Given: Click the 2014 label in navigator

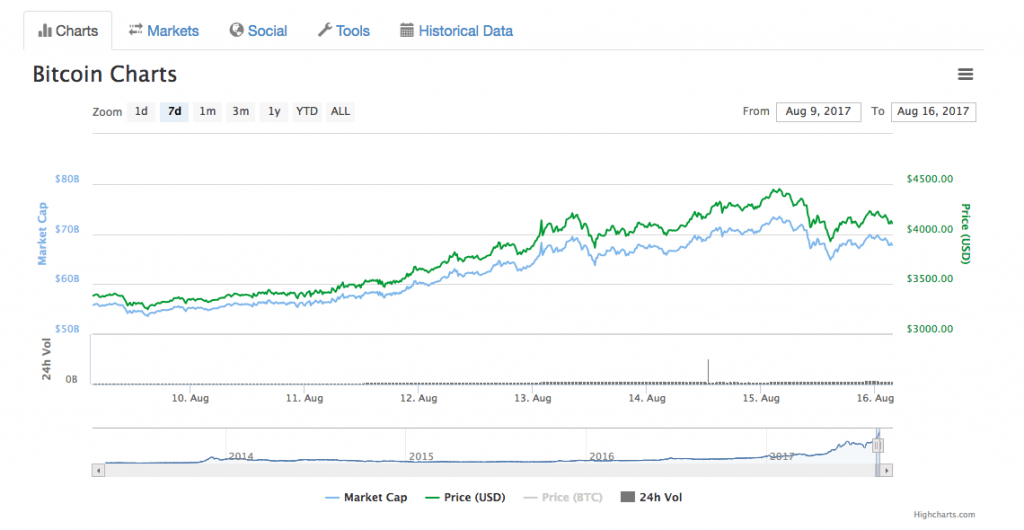Looking at the screenshot, I should click(x=240, y=456).
